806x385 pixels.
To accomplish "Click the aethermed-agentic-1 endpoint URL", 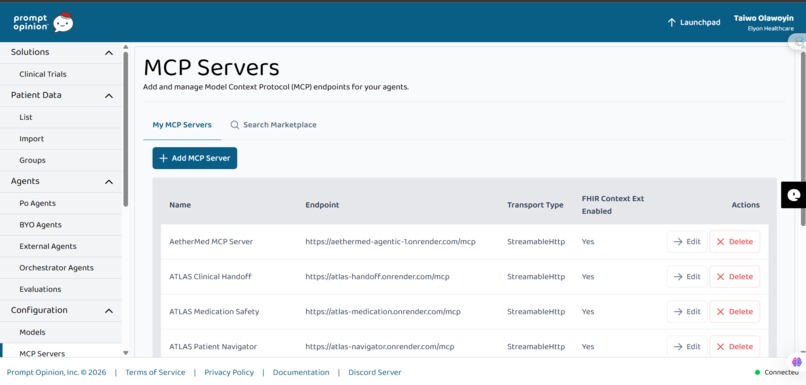I will coord(390,242).
